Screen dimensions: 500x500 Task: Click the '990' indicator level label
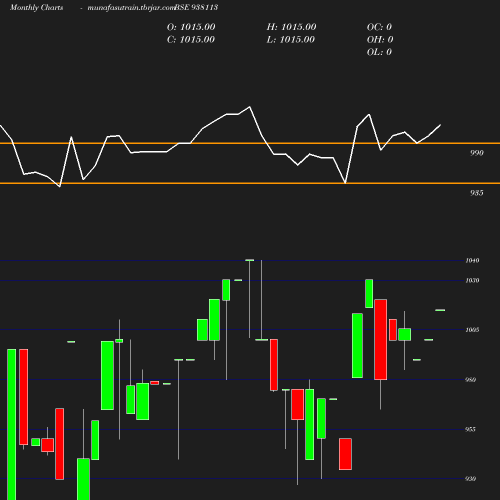pyautogui.click(x=477, y=153)
